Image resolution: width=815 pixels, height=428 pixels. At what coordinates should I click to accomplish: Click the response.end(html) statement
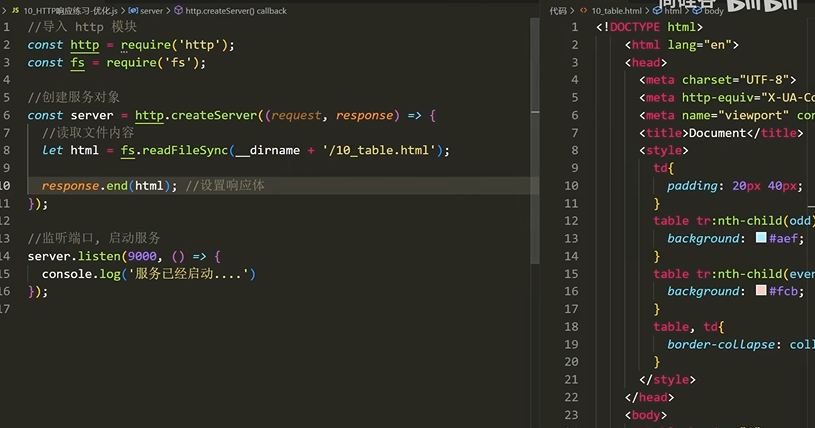click(x=109, y=186)
